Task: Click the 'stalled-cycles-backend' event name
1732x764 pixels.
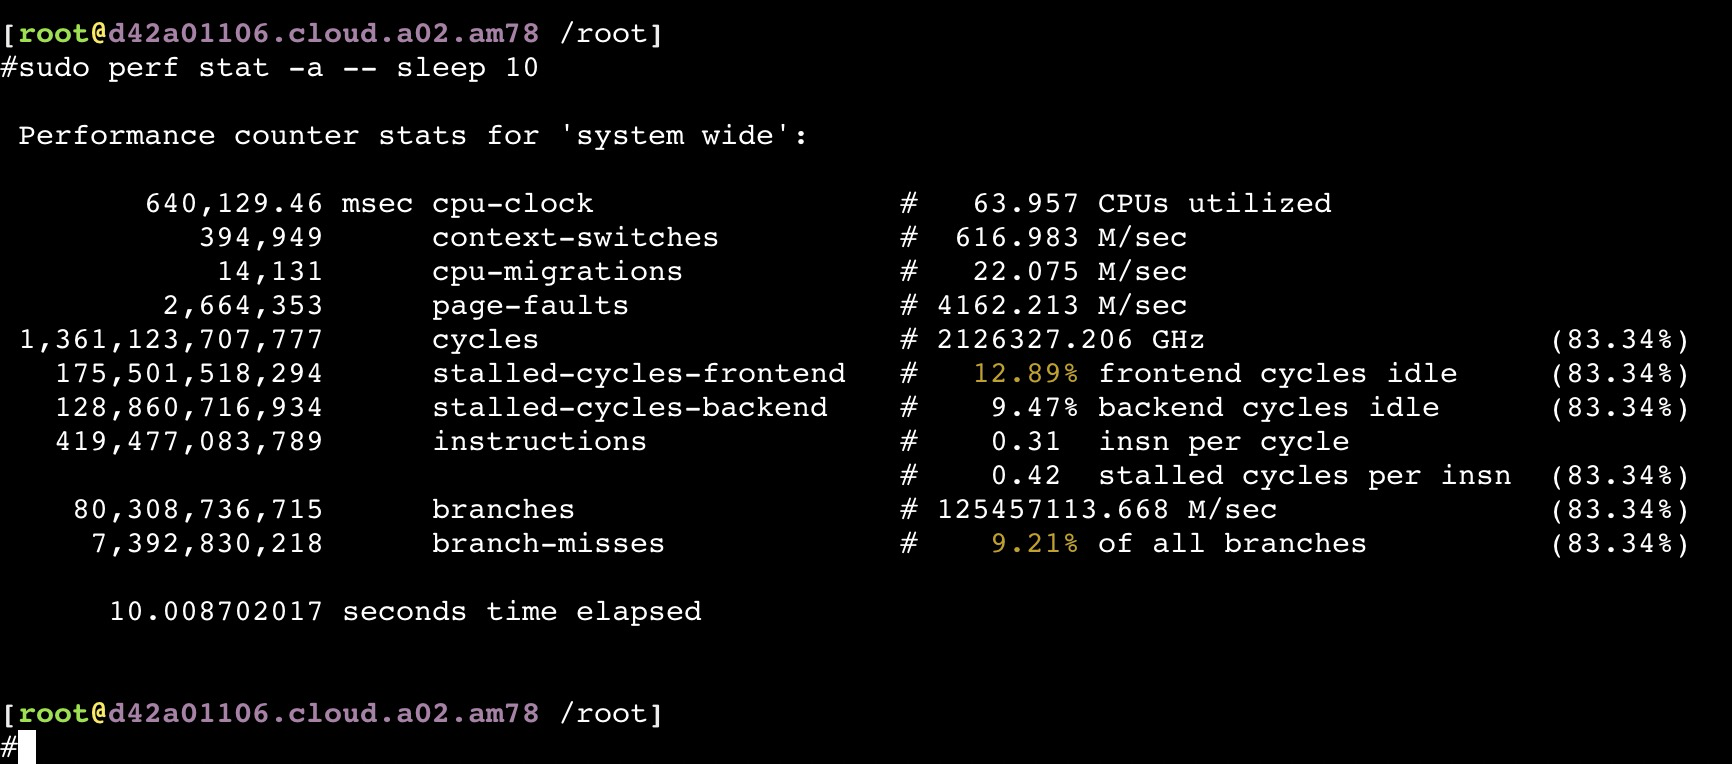Action: (x=630, y=408)
